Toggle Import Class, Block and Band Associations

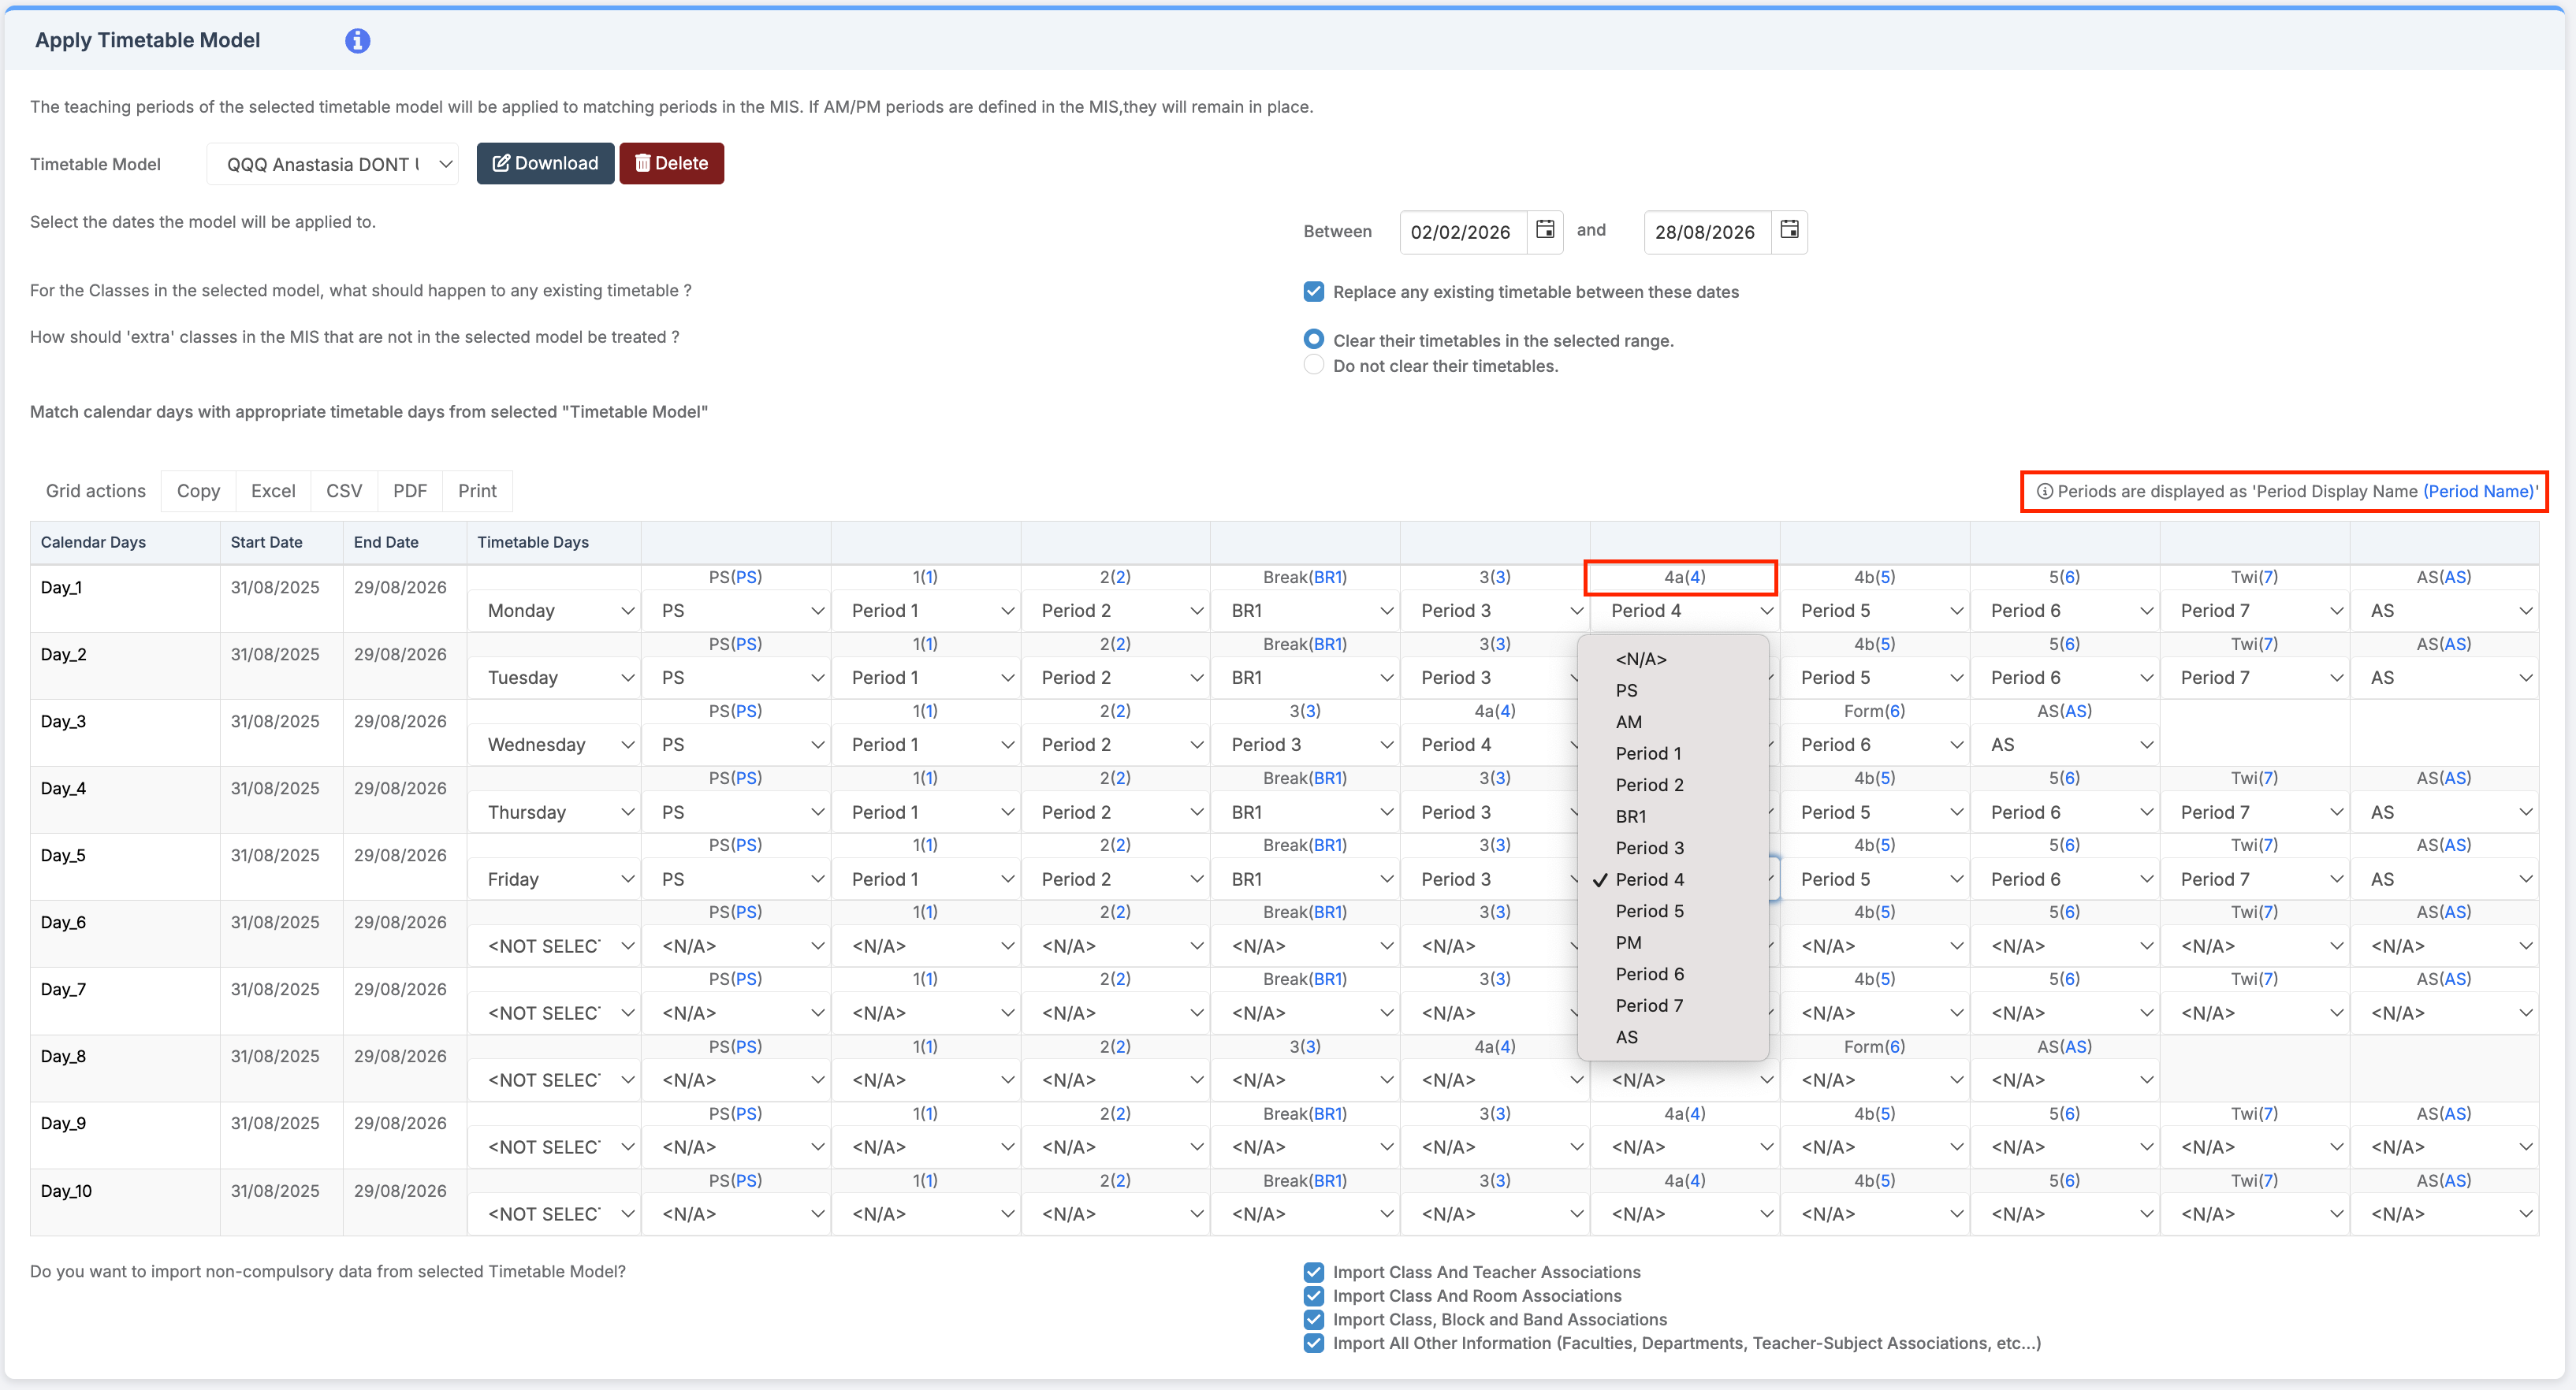pos(1313,1320)
